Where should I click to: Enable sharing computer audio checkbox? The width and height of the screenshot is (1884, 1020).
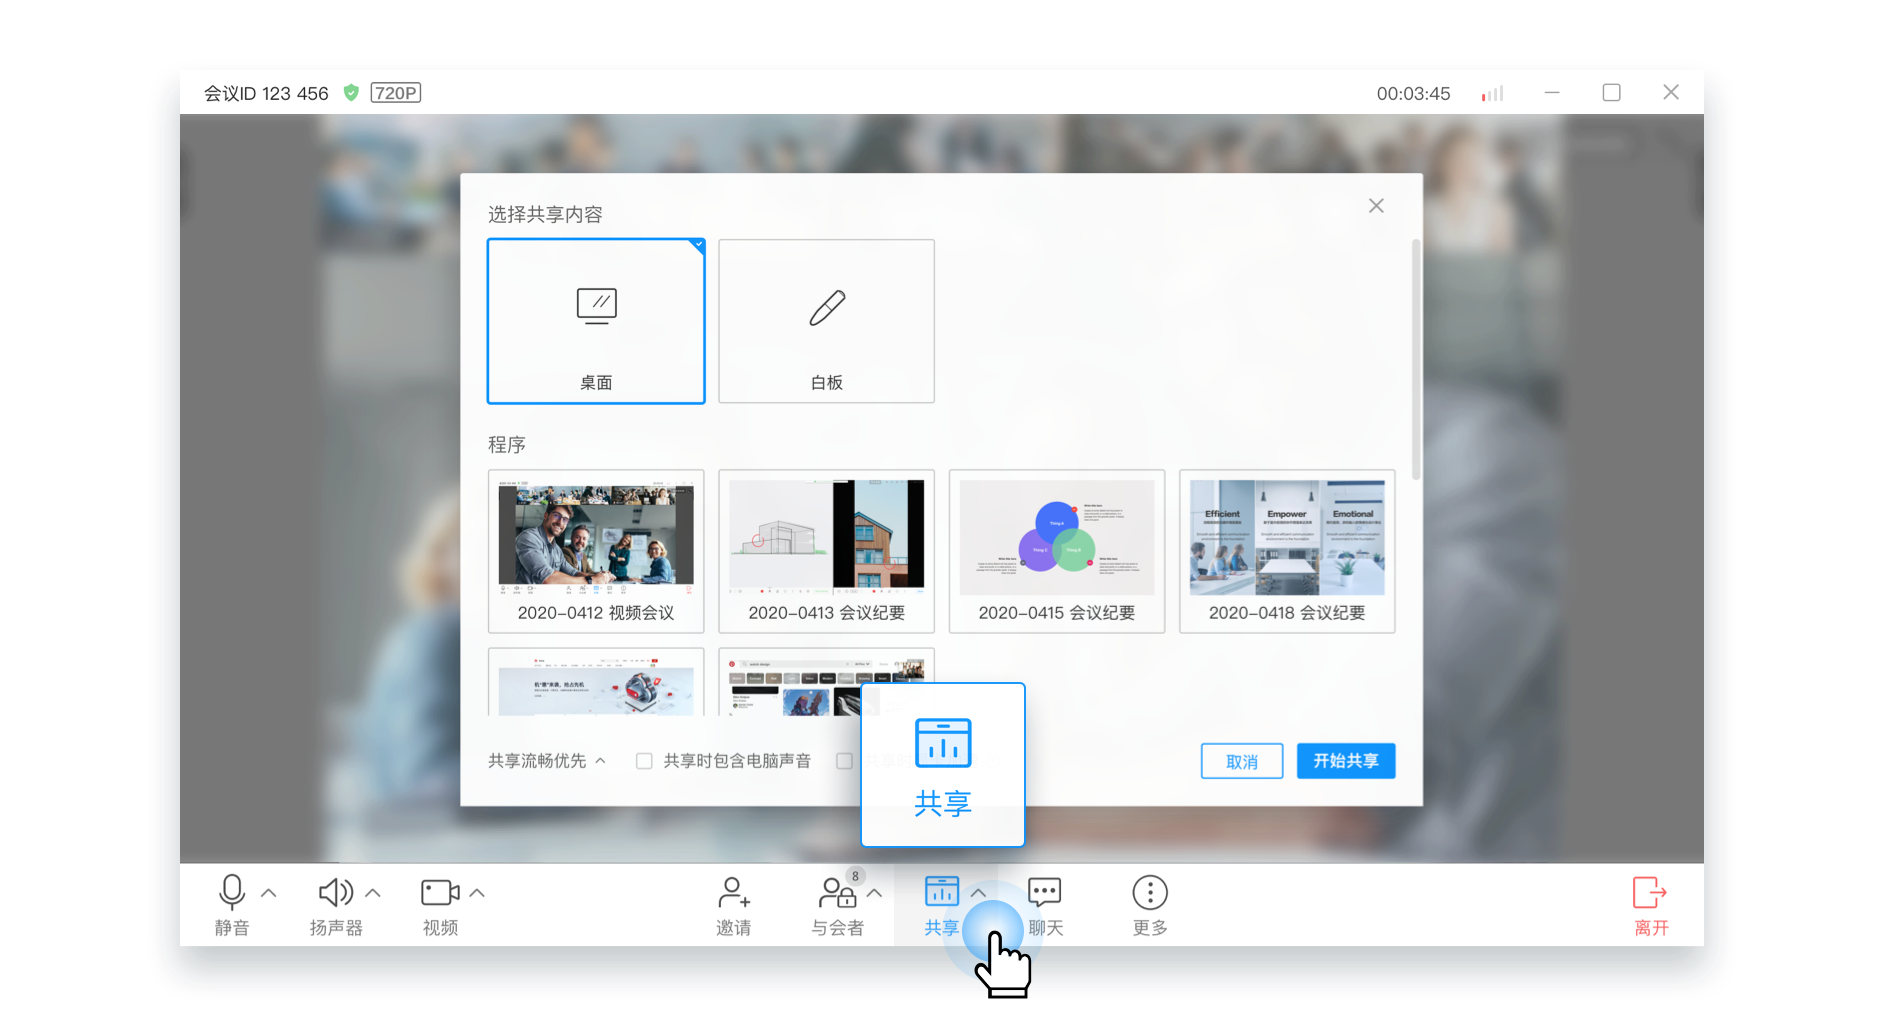pyautogui.click(x=644, y=761)
